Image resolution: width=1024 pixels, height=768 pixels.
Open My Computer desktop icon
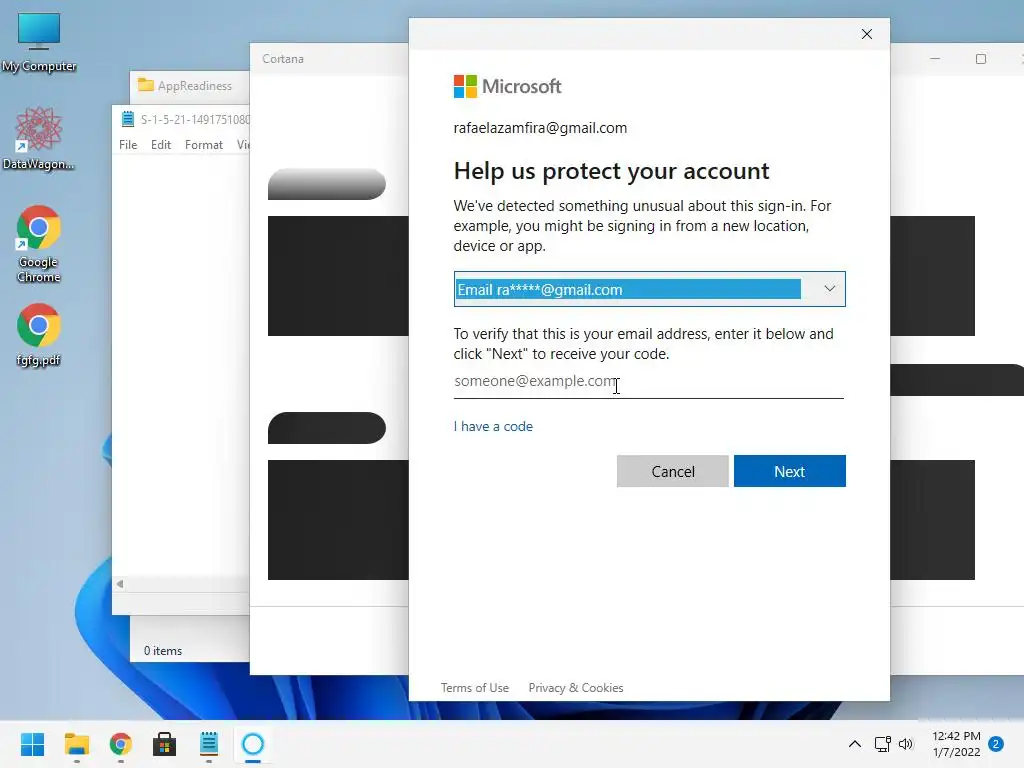[39, 42]
